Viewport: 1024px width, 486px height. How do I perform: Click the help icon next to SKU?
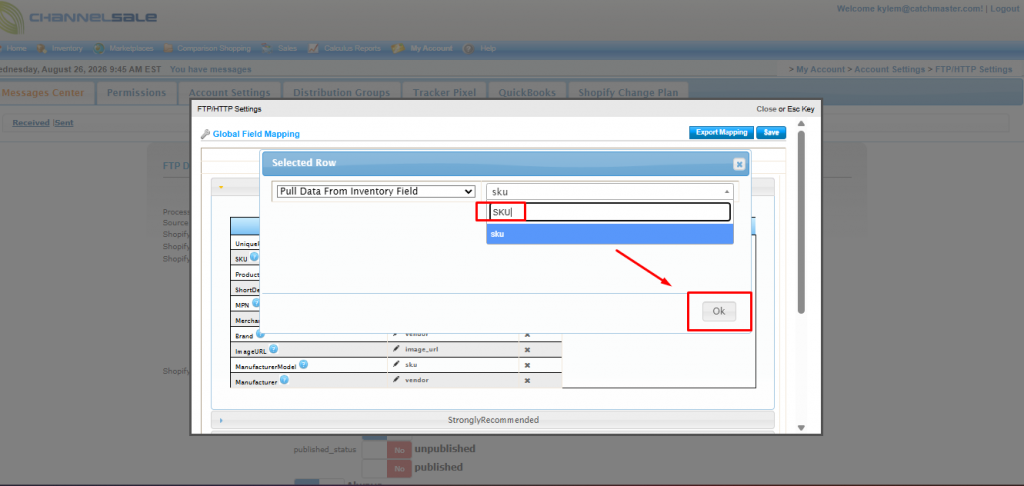point(254,257)
